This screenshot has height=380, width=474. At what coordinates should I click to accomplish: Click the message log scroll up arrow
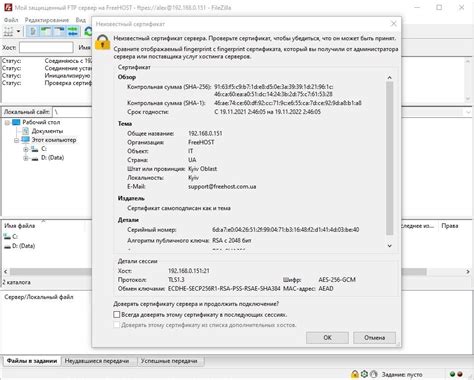[468, 61]
